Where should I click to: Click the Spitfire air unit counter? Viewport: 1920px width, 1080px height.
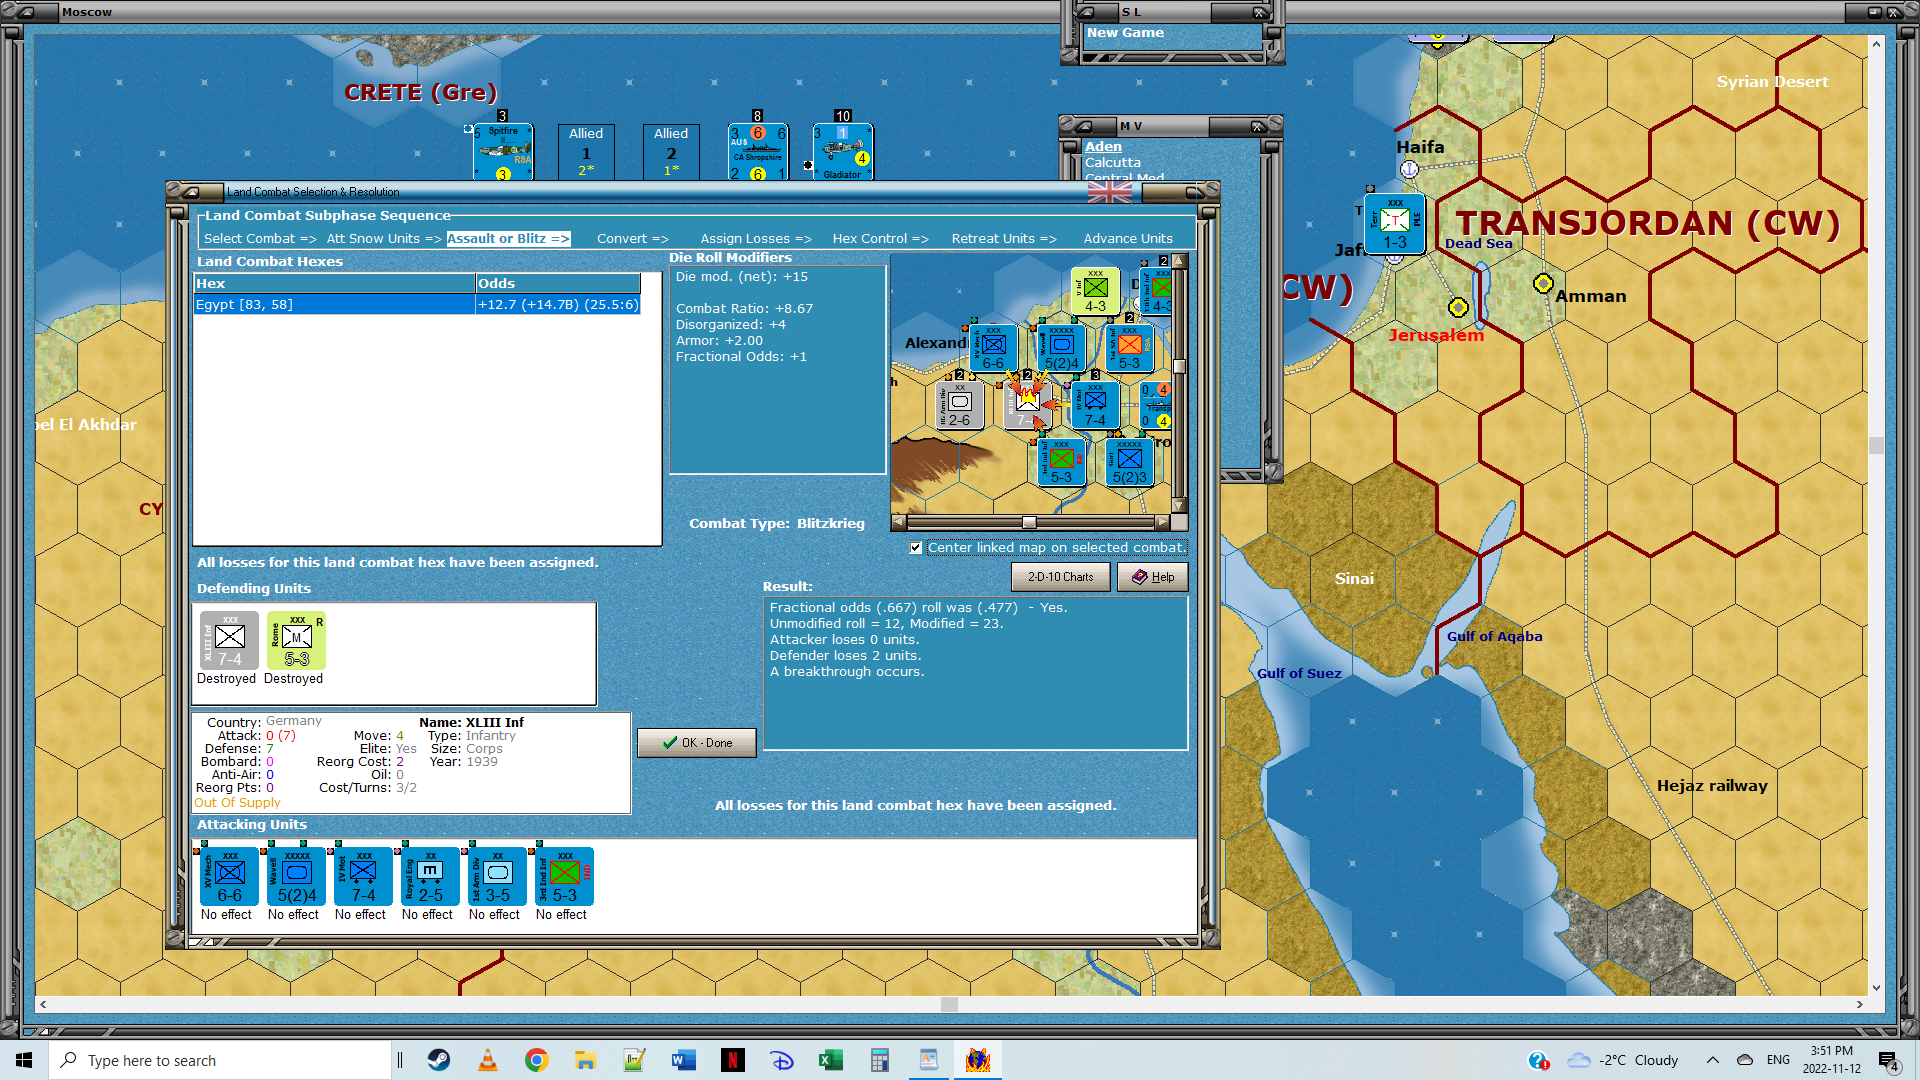(503, 152)
